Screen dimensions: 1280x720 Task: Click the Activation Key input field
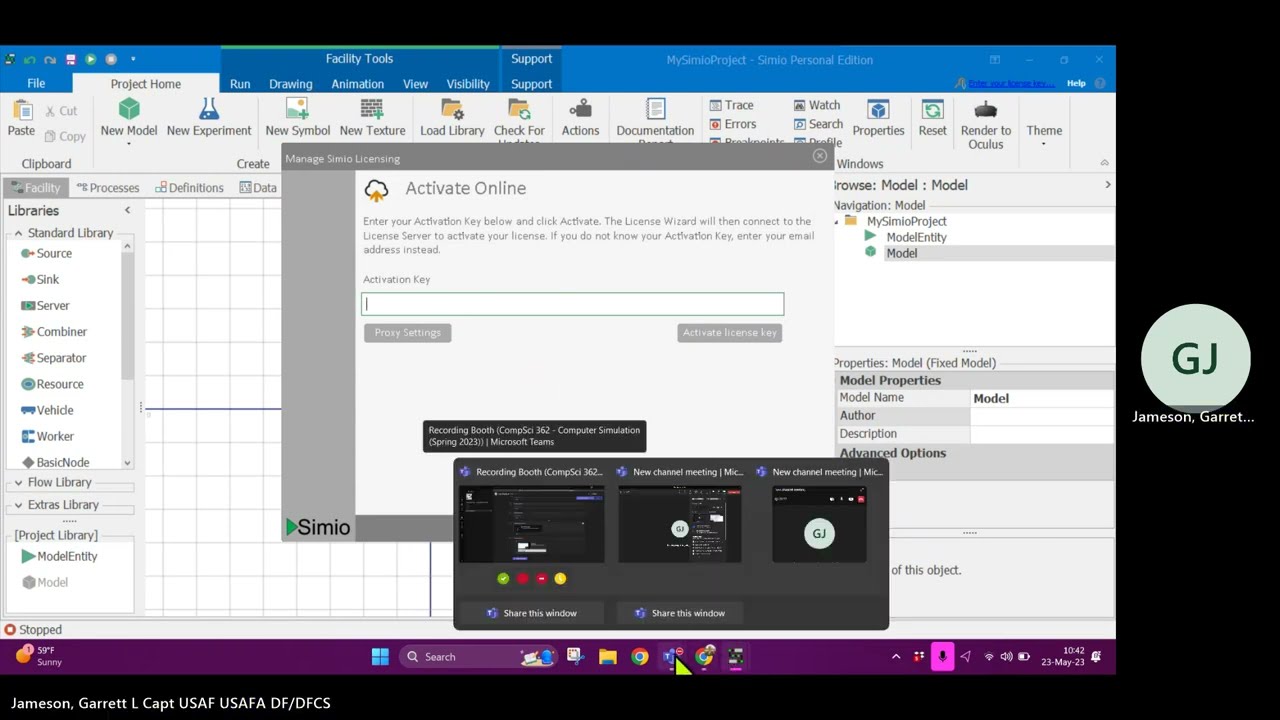coord(572,304)
